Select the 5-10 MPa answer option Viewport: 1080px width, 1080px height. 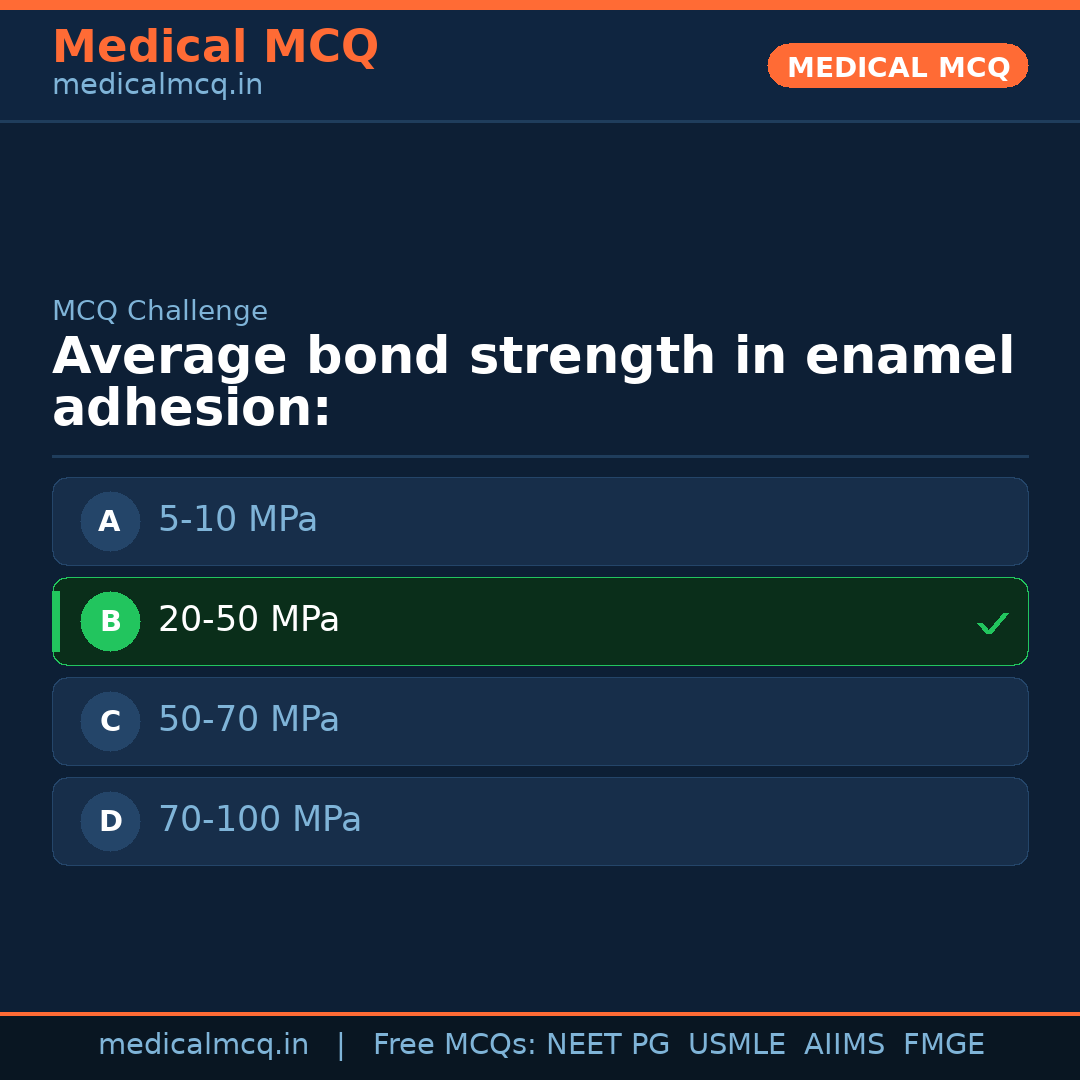(x=540, y=521)
